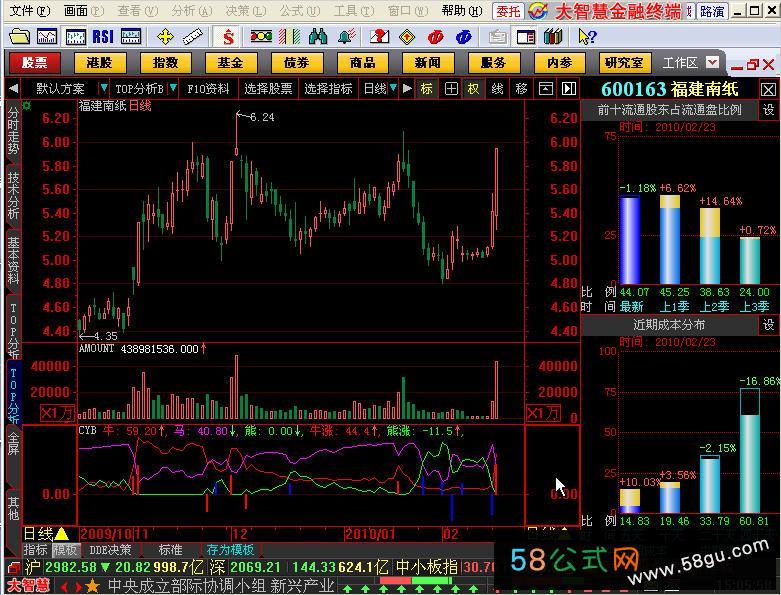Switch to the 新闻 tab
Viewport: 781px width, 595px height.
[x=428, y=63]
